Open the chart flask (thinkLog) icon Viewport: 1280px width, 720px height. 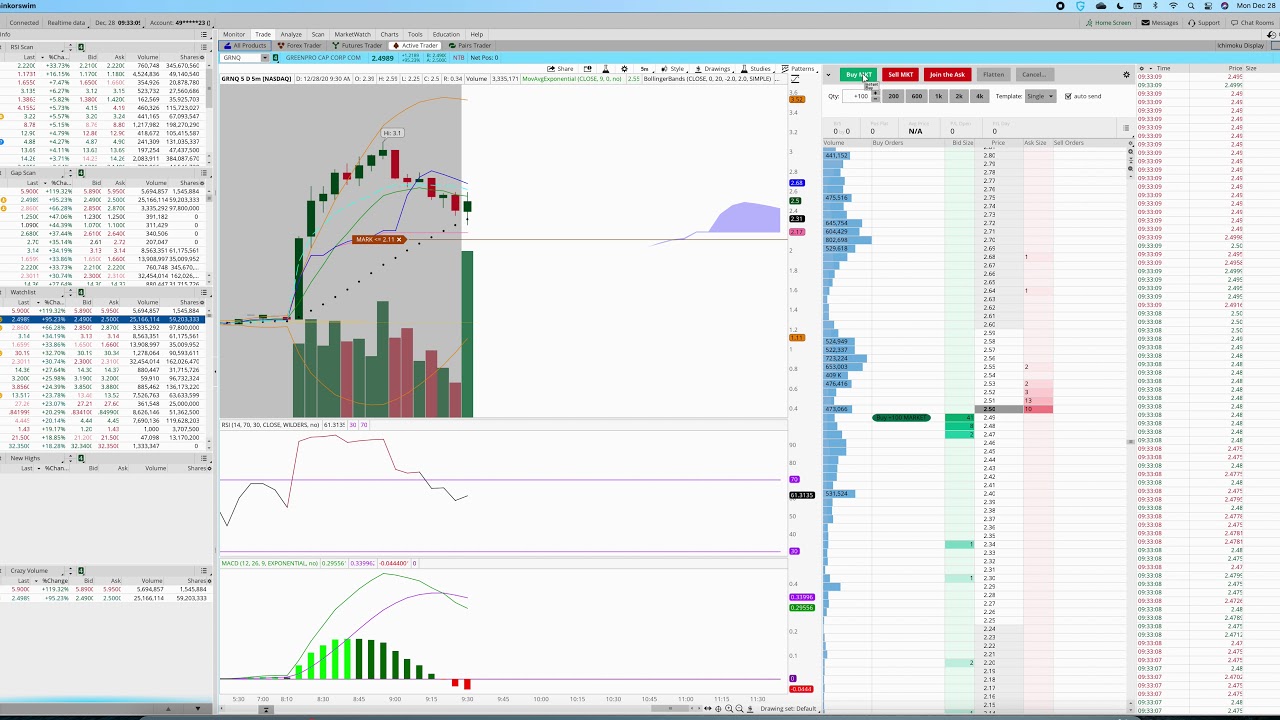click(x=605, y=69)
